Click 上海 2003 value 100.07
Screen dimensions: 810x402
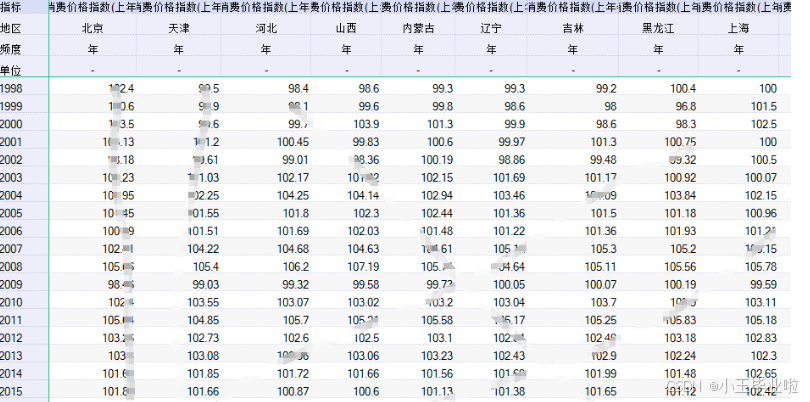[761, 178]
